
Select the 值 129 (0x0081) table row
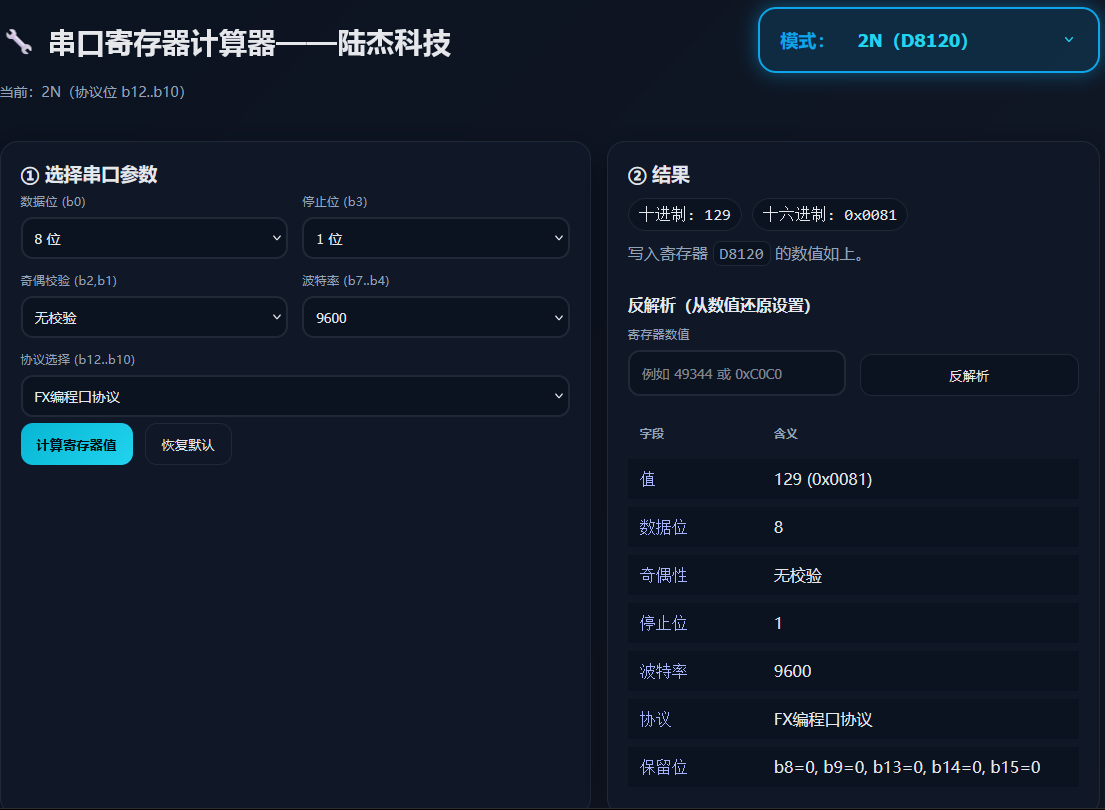(x=853, y=480)
